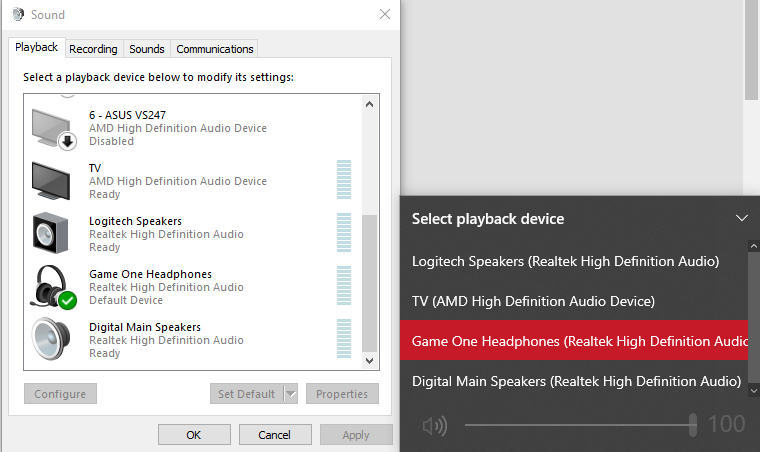The height and width of the screenshot is (452, 760).
Task: Choose Digital Main Speakers in flyout
Action: (x=574, y=381)
